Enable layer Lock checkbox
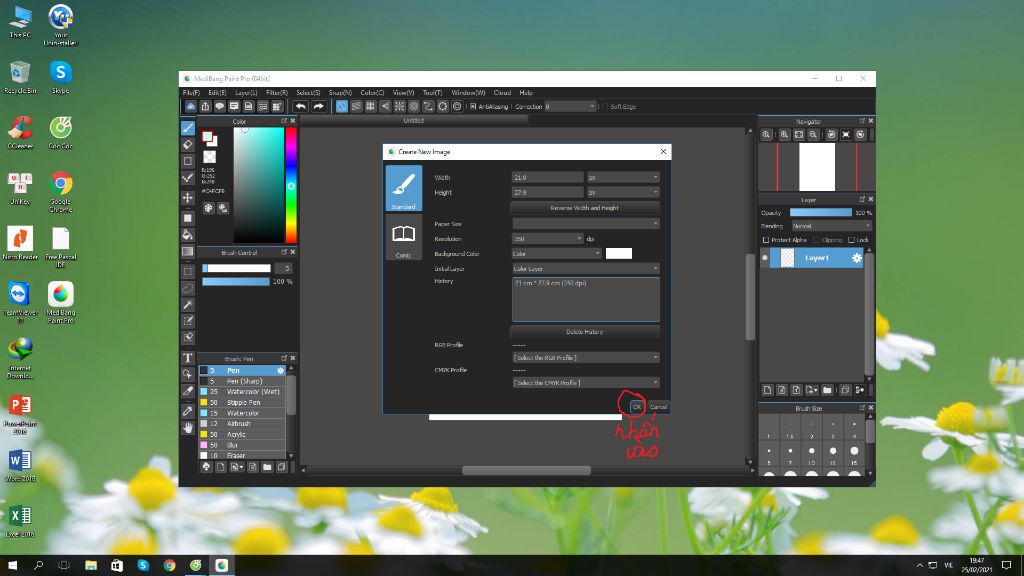This screenshot has width=1024, height=576. pyautogui.click(x=852, y=240)
